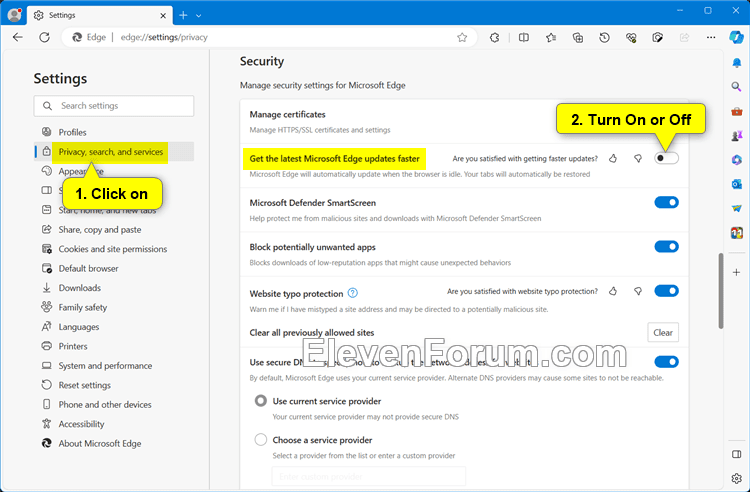
Task: Thumbs down for getting faster updates
Action: 638,158
